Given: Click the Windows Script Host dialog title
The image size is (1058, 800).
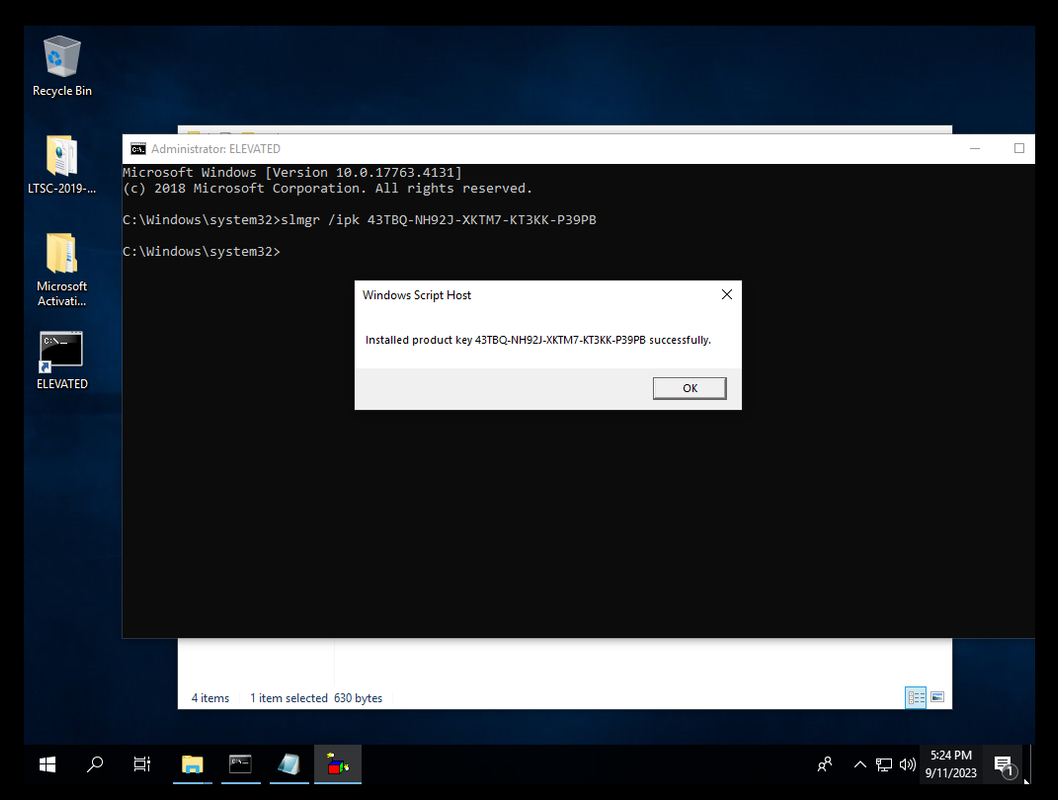Looking at the screenshot, I should click(416, 295).
